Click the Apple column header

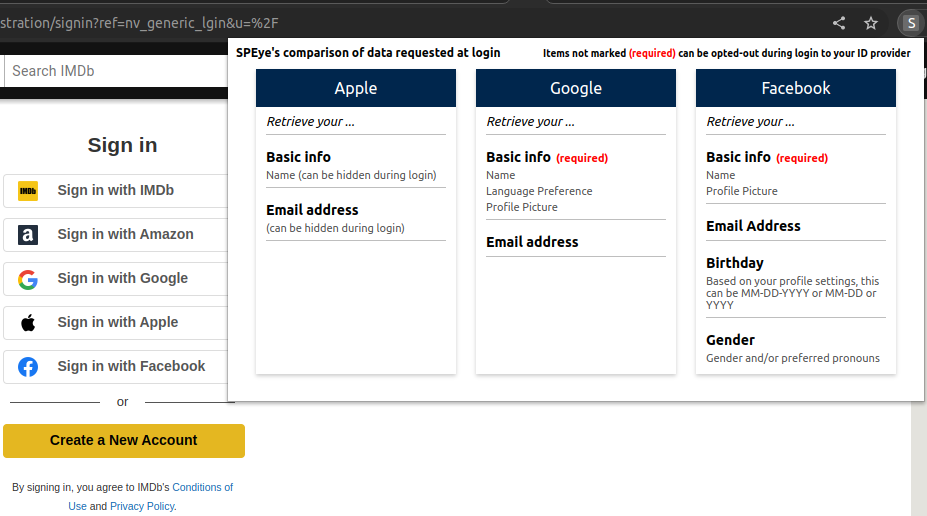click(x=356, y=88)
